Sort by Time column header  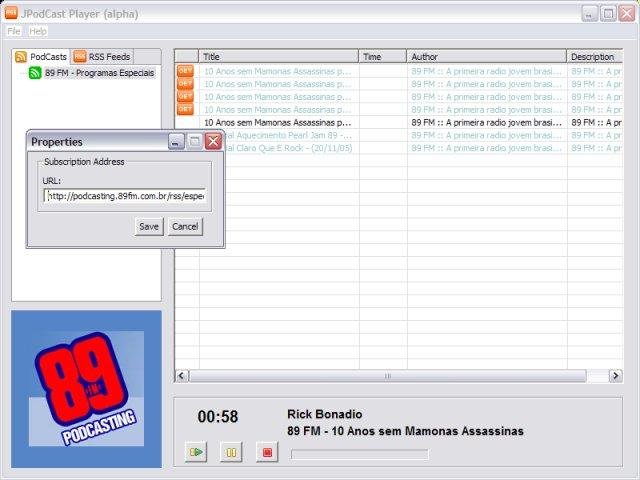click(382, 57)
